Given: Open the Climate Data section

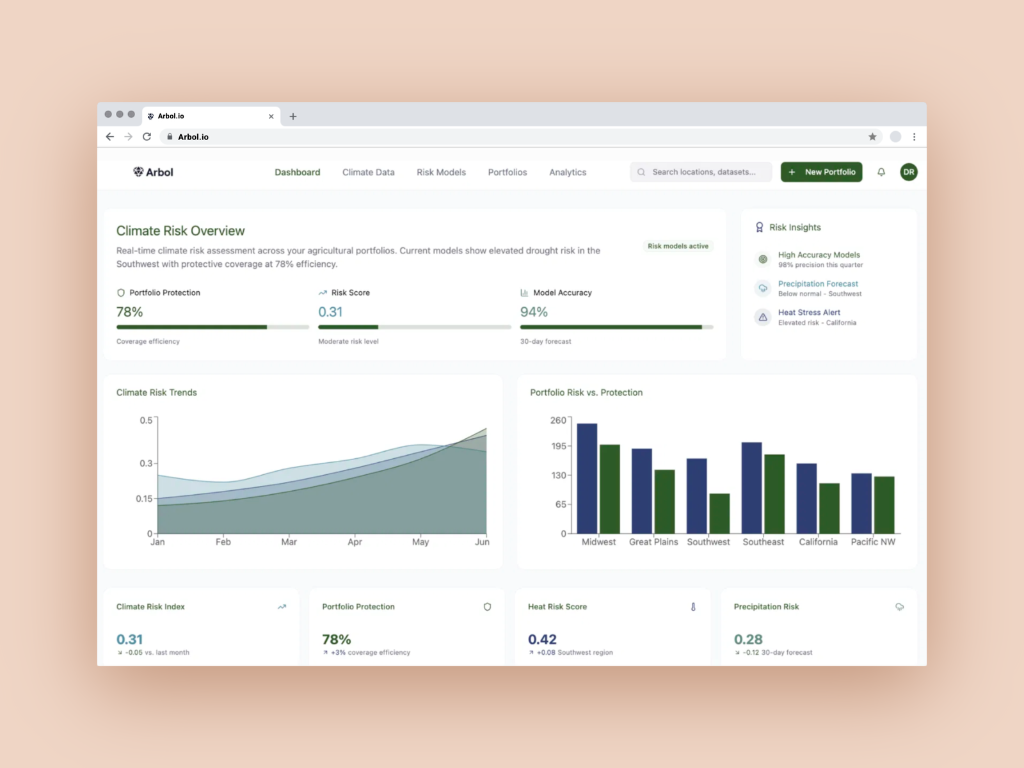Looking at the screenshot, I should click(368, 172).
